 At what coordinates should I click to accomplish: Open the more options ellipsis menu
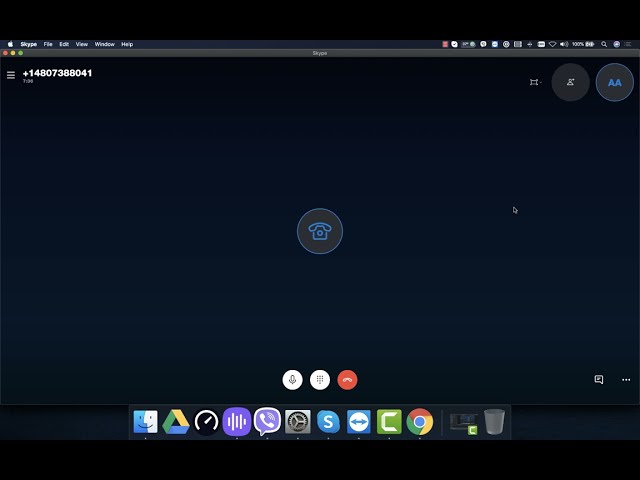click(x=626, y=380)
